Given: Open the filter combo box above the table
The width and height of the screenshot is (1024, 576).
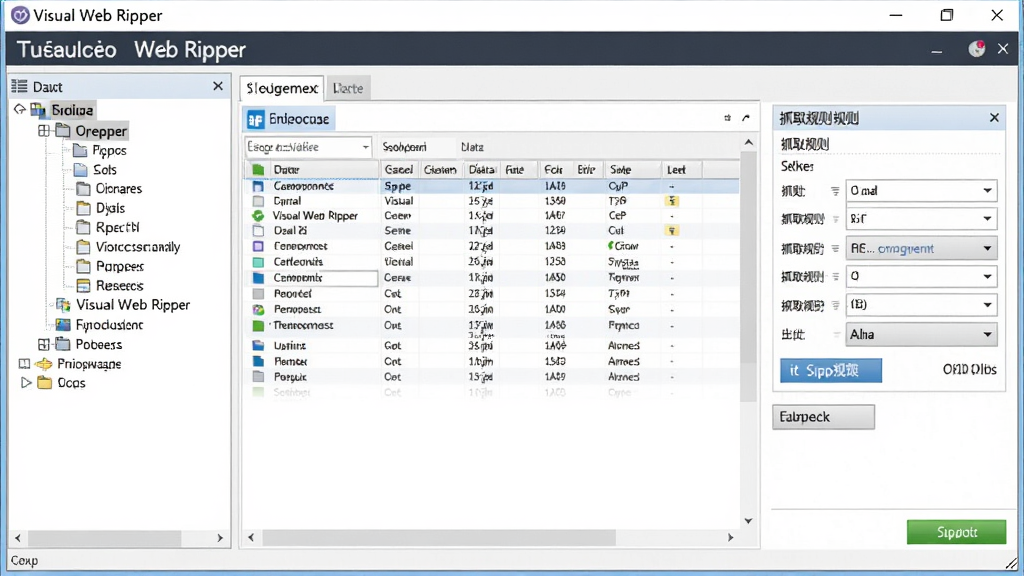Looking at the screenshot, I should 308,147.
